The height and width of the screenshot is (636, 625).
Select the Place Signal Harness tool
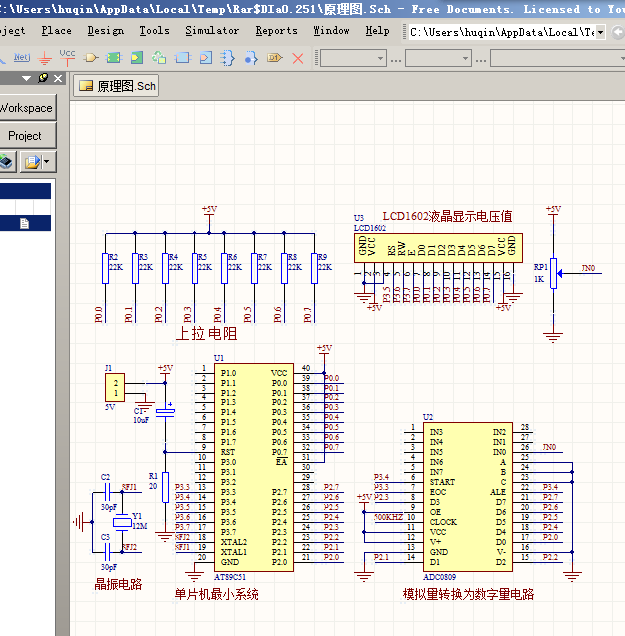coord(228,58)
